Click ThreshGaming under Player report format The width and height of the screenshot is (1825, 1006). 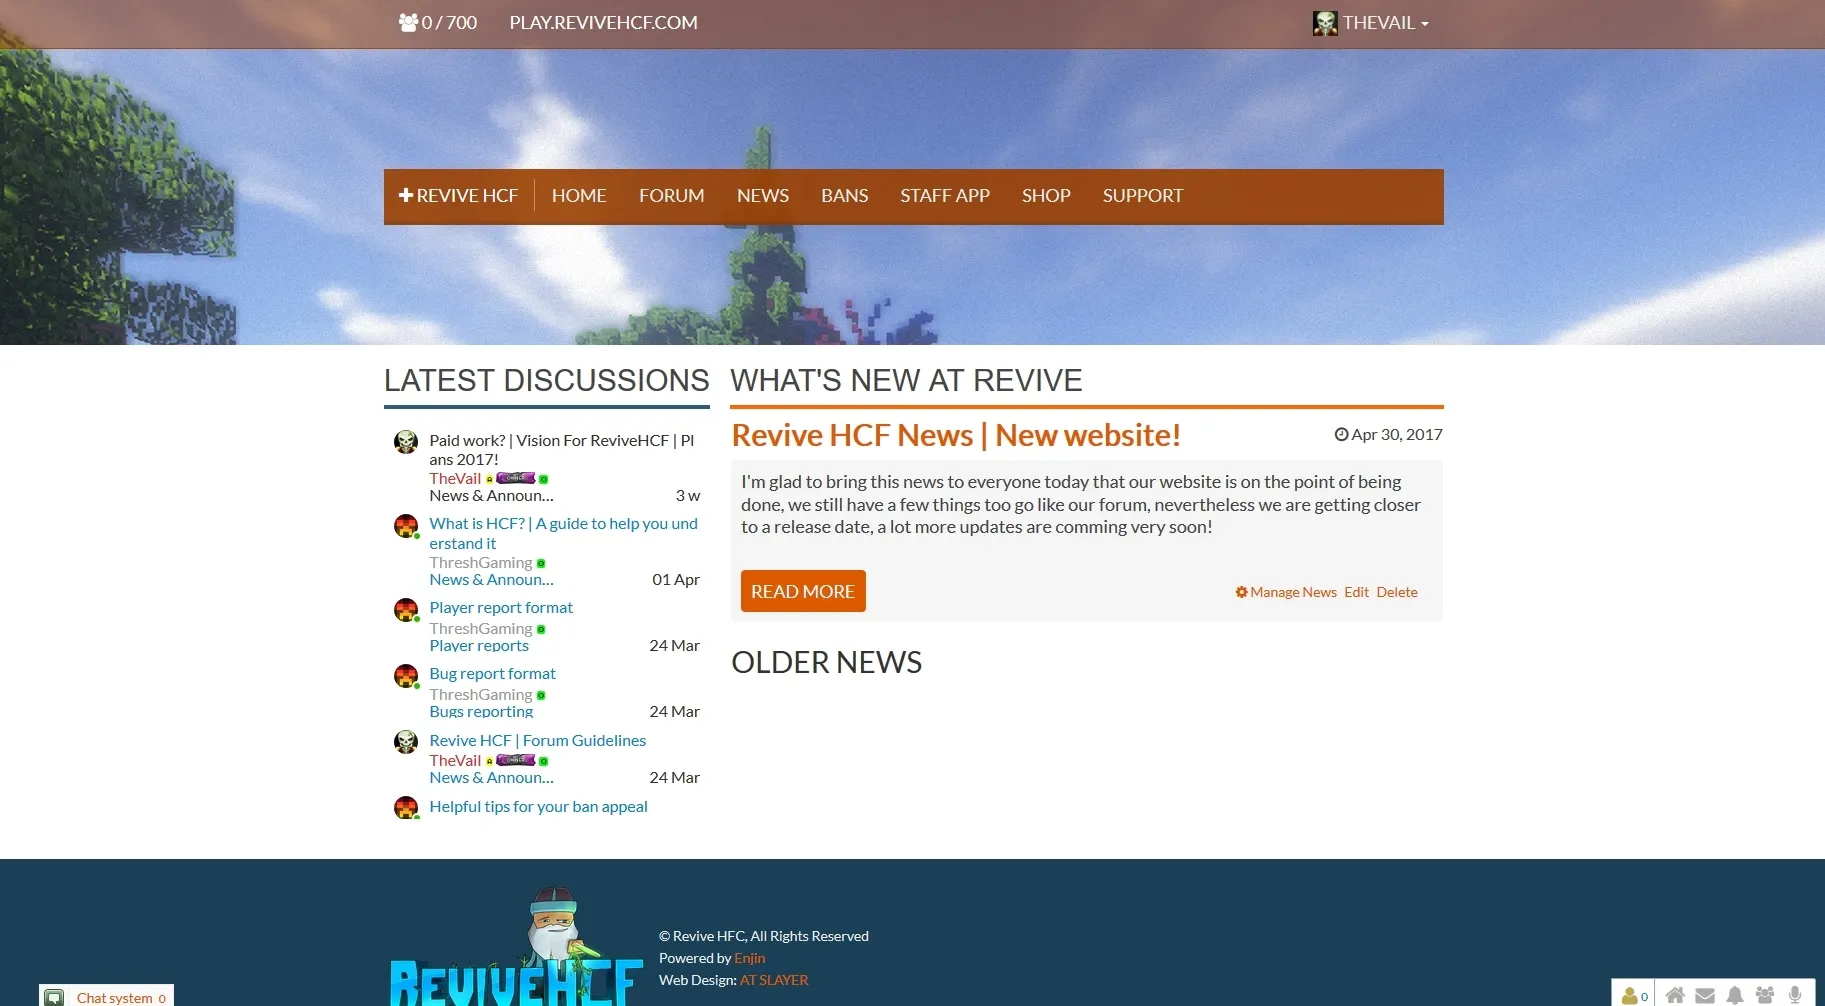click(481, 629)
